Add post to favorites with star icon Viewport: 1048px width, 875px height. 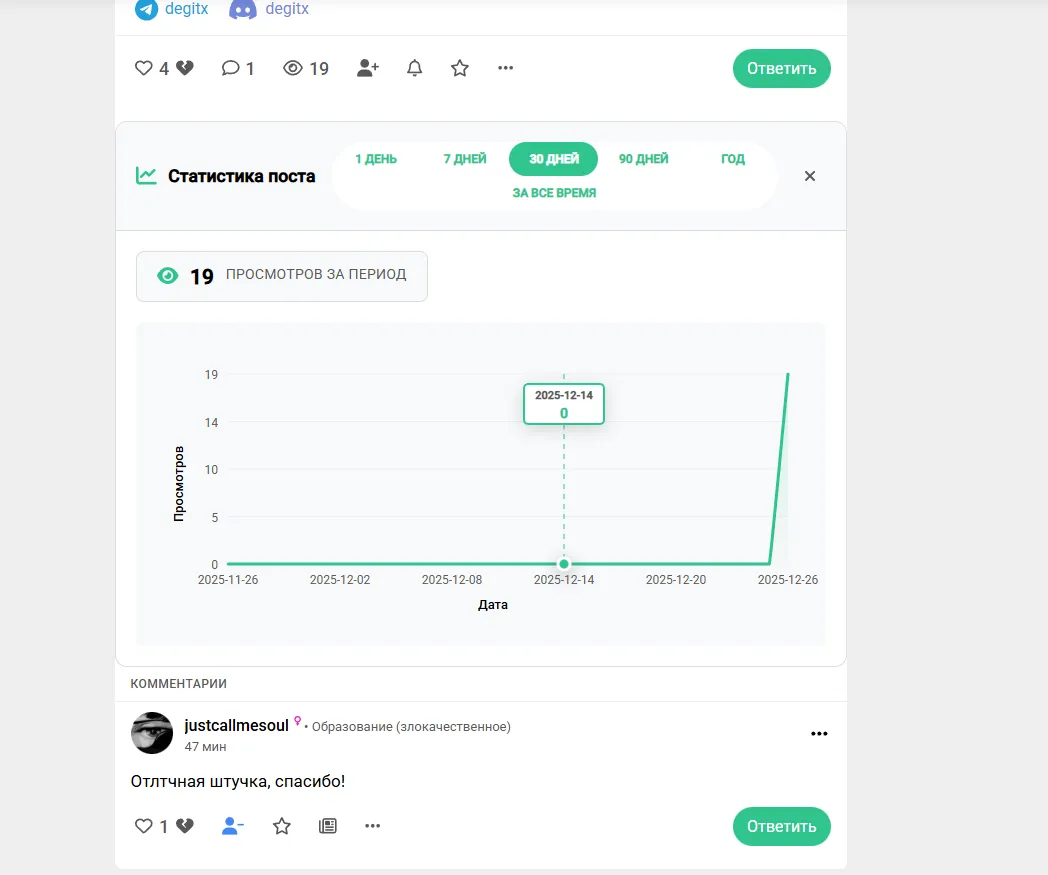click(x=459, y=68)
